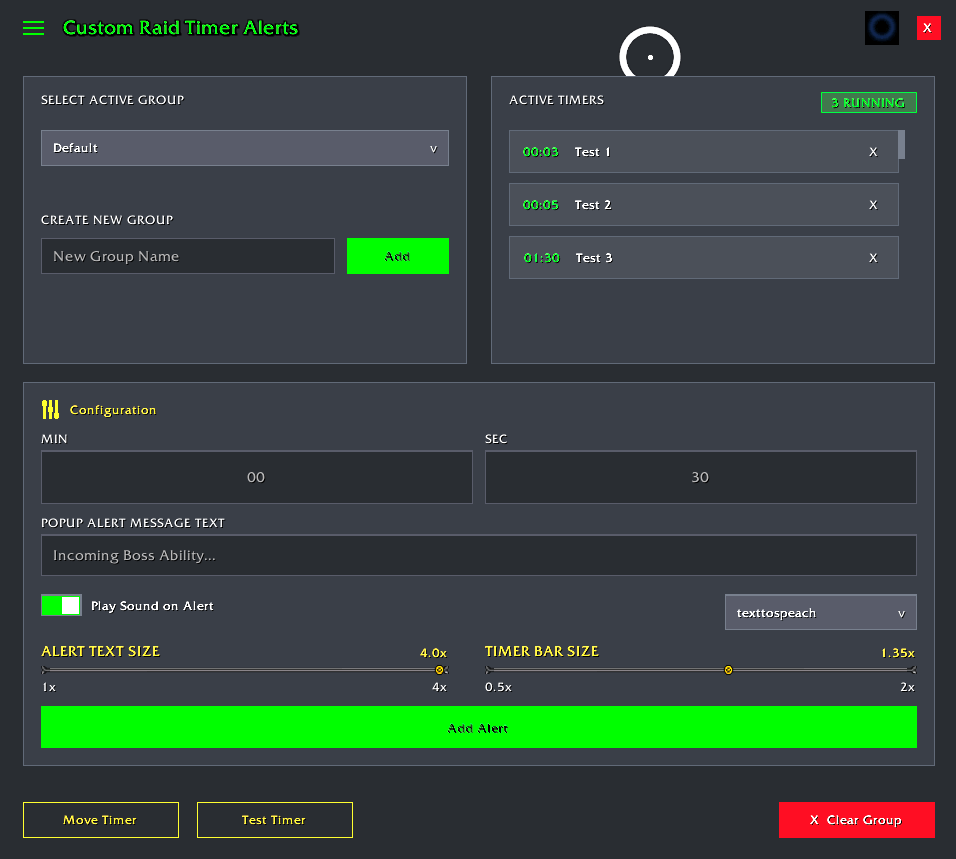Click the white circular ring indicator

point(650,54)
